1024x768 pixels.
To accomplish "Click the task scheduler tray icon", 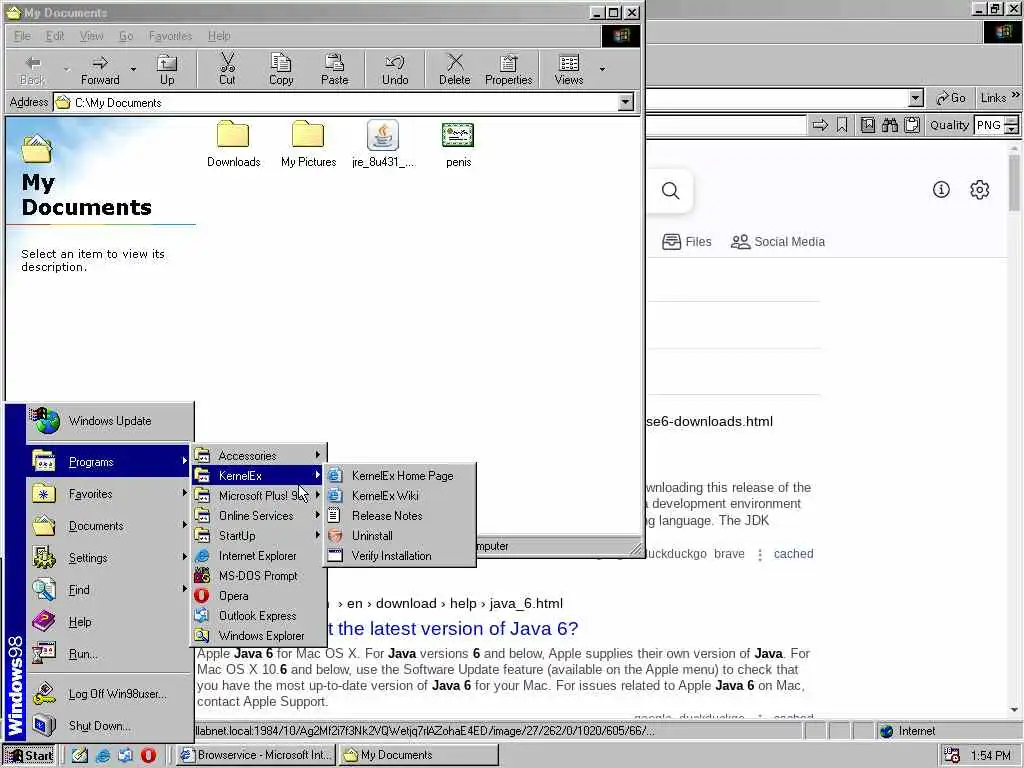I will tap(952, 755).
